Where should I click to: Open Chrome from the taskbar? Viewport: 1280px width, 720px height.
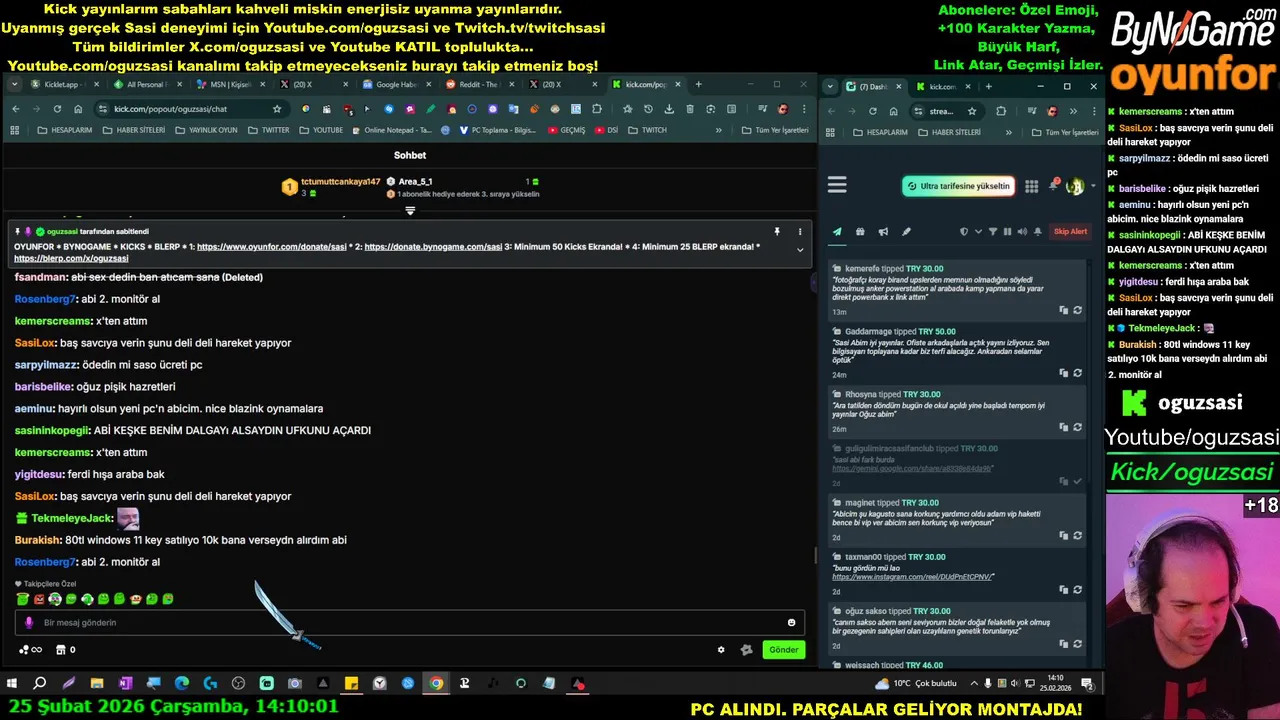point(436,684)
